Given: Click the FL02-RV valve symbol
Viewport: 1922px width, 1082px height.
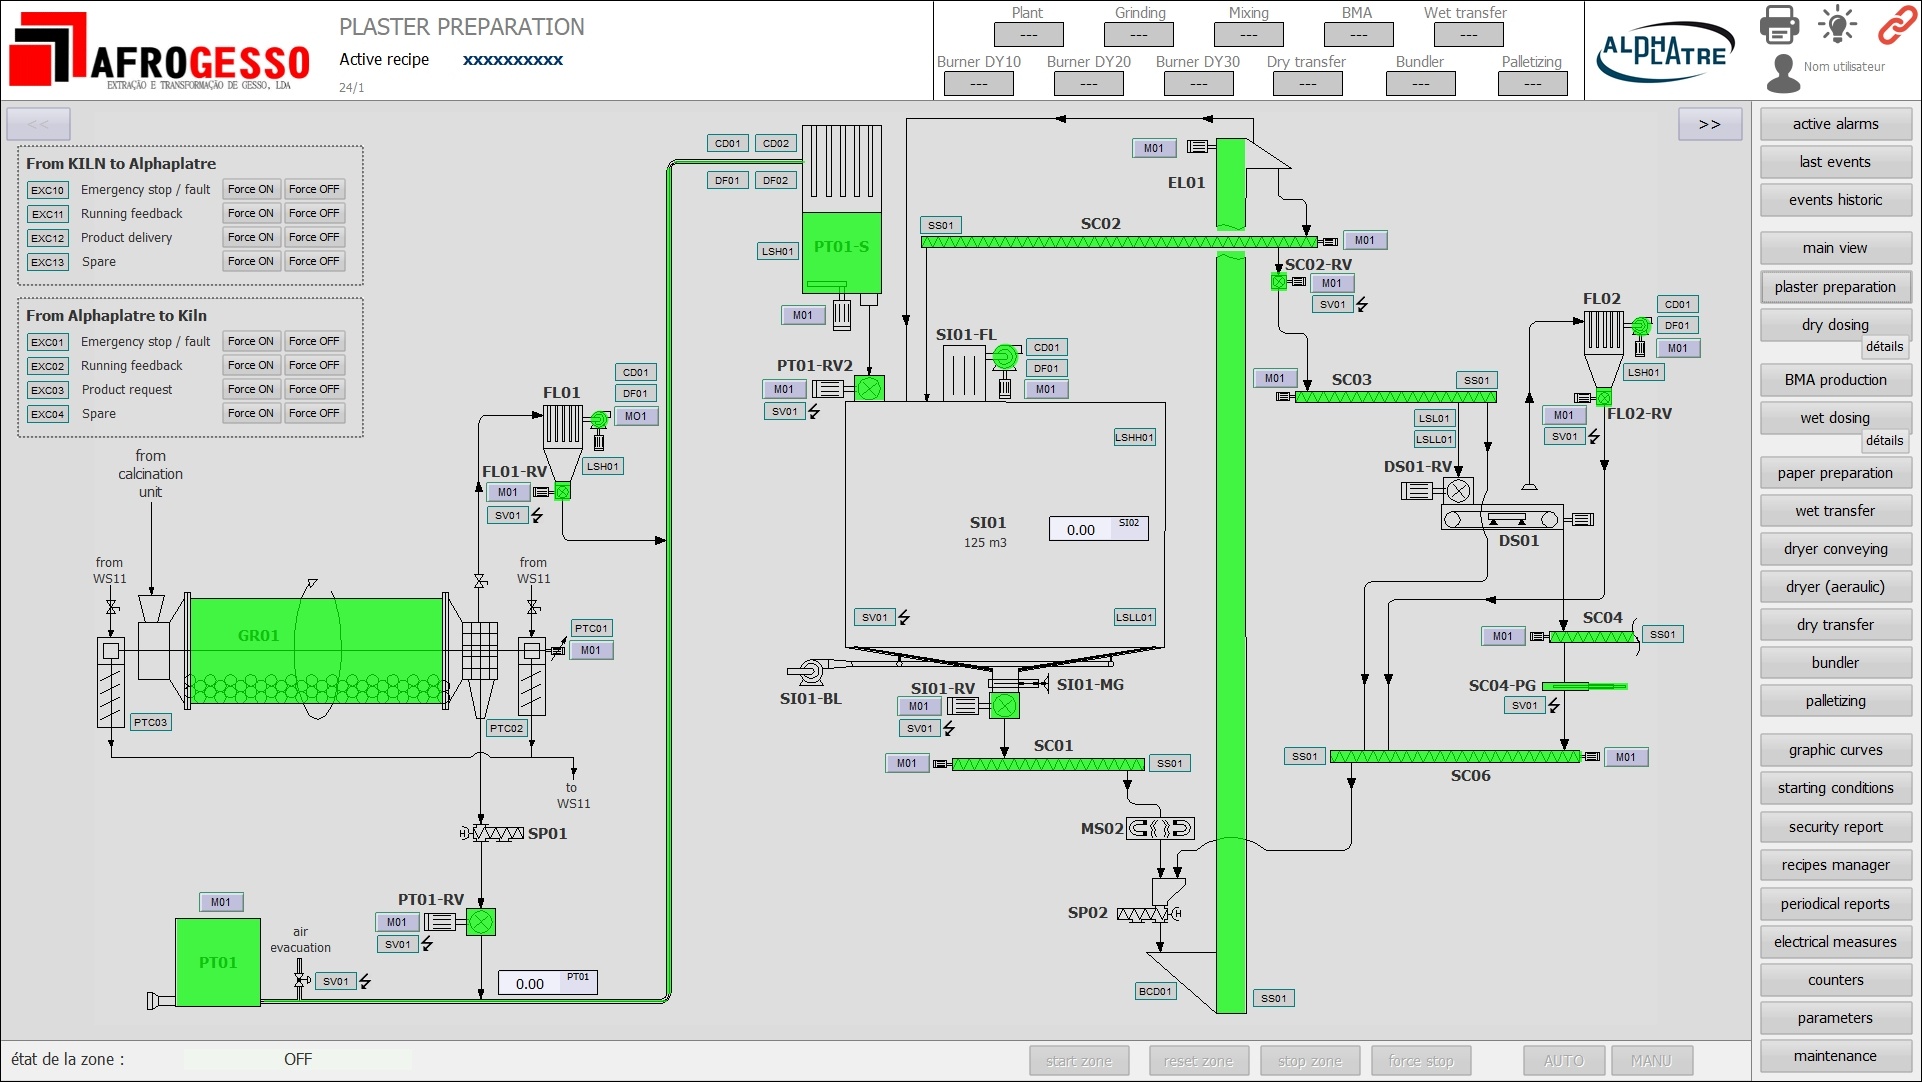Looking at the screenshot, I should [1604, 398].
